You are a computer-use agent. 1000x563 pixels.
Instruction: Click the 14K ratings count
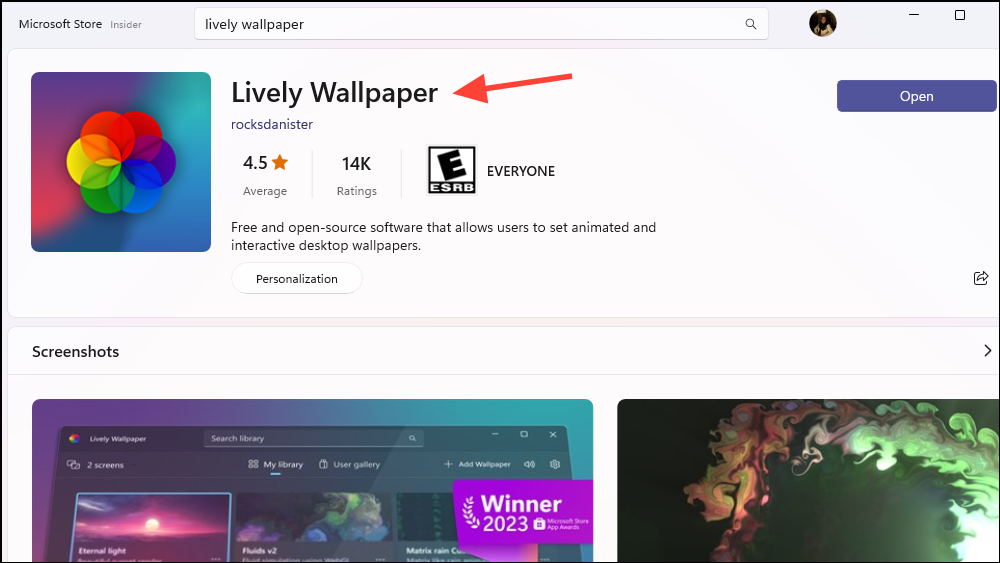pos(356,164)
